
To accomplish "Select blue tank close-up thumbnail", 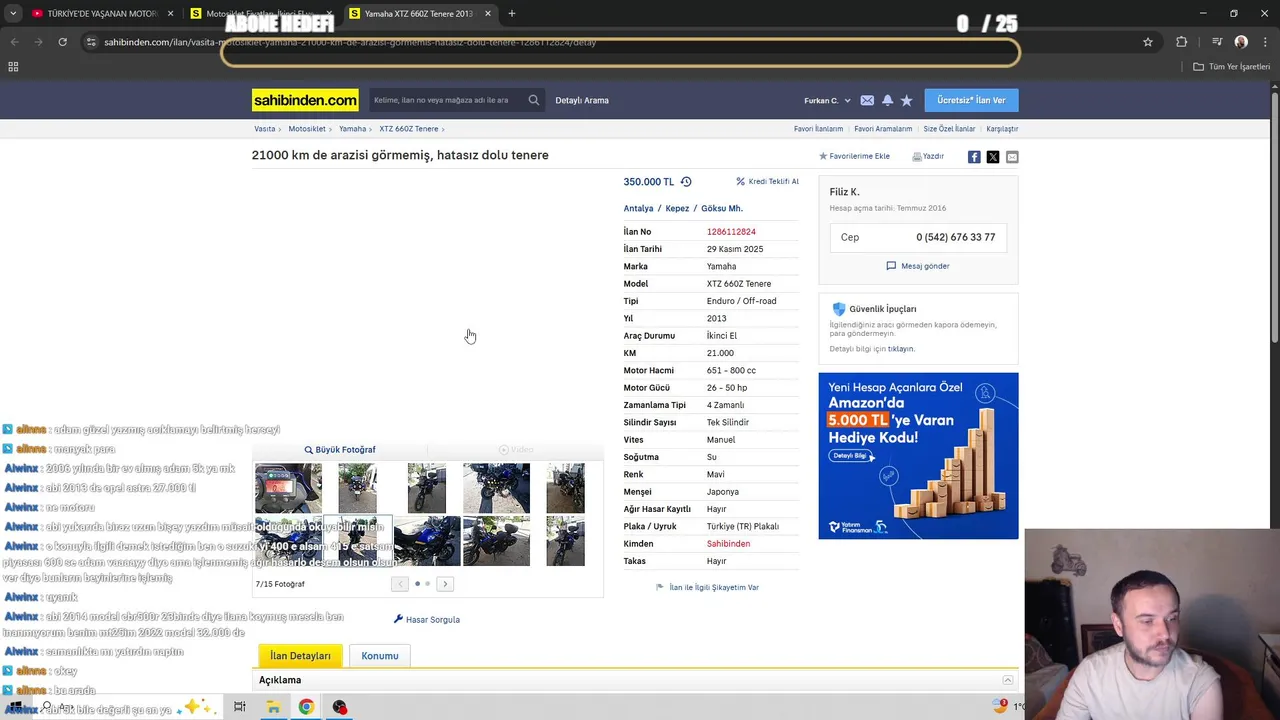I will click(x=427, y=541).
